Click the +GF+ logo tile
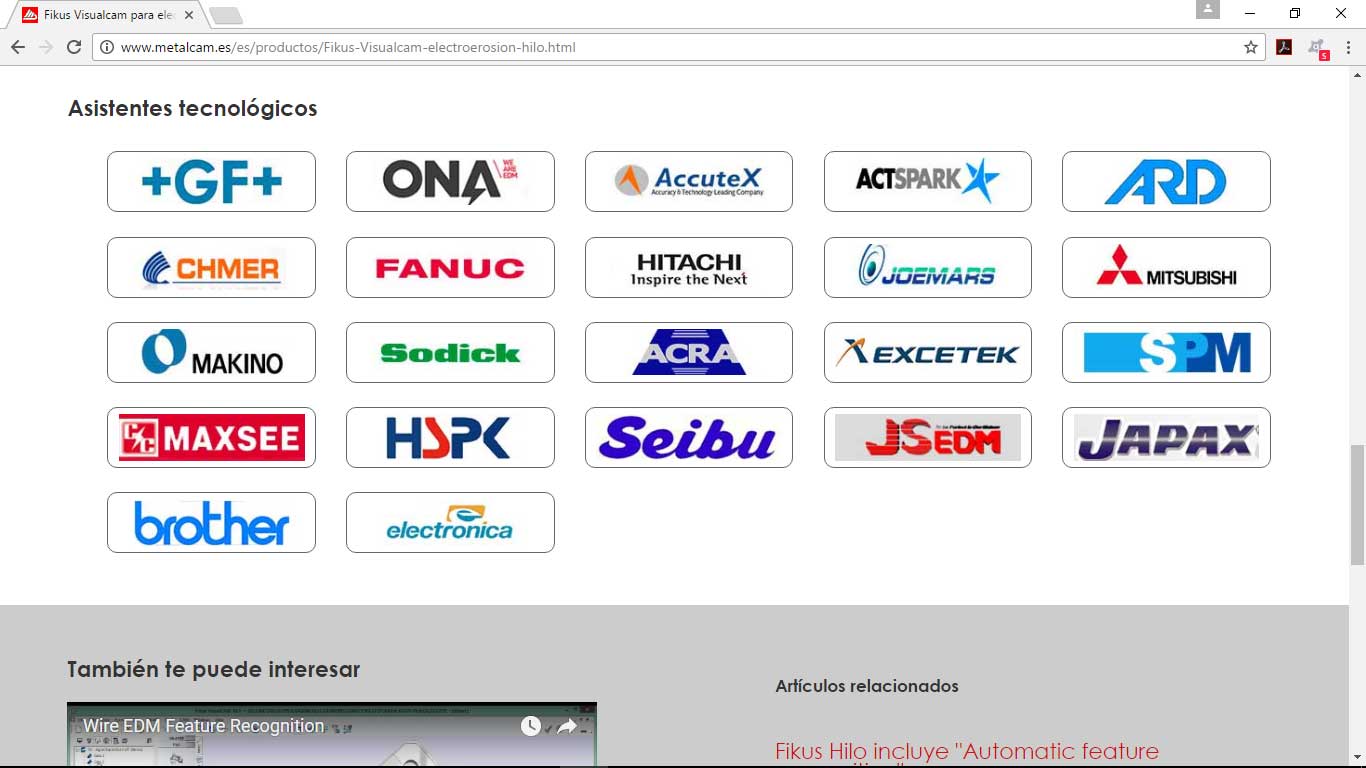Viewport: 1366px width, 768px height. [211, 181]
